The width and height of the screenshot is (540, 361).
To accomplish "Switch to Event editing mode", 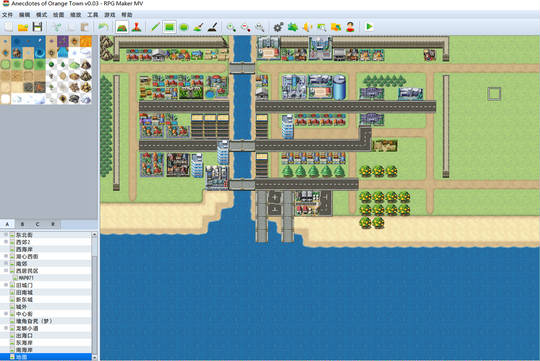I will click(136, 27).
